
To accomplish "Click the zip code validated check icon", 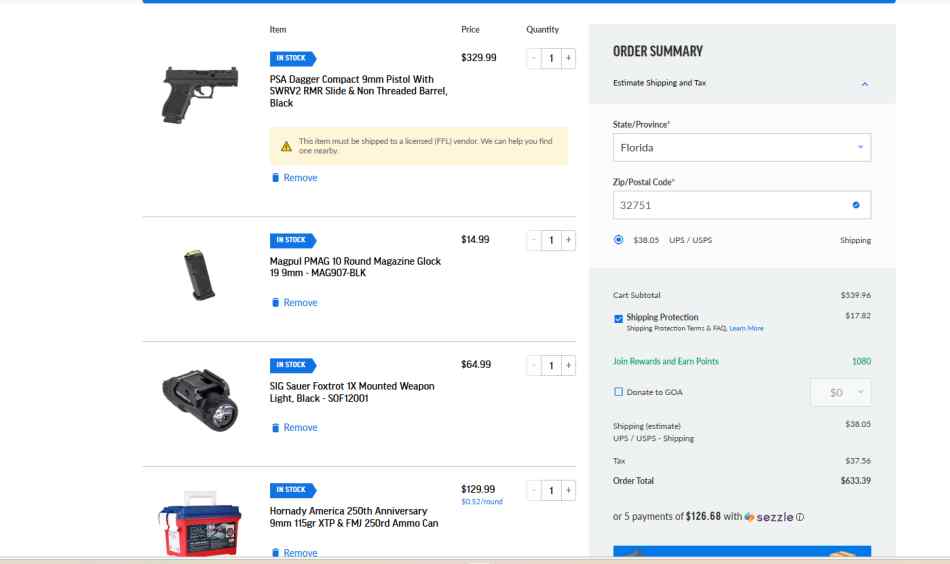I will [855, 205].
